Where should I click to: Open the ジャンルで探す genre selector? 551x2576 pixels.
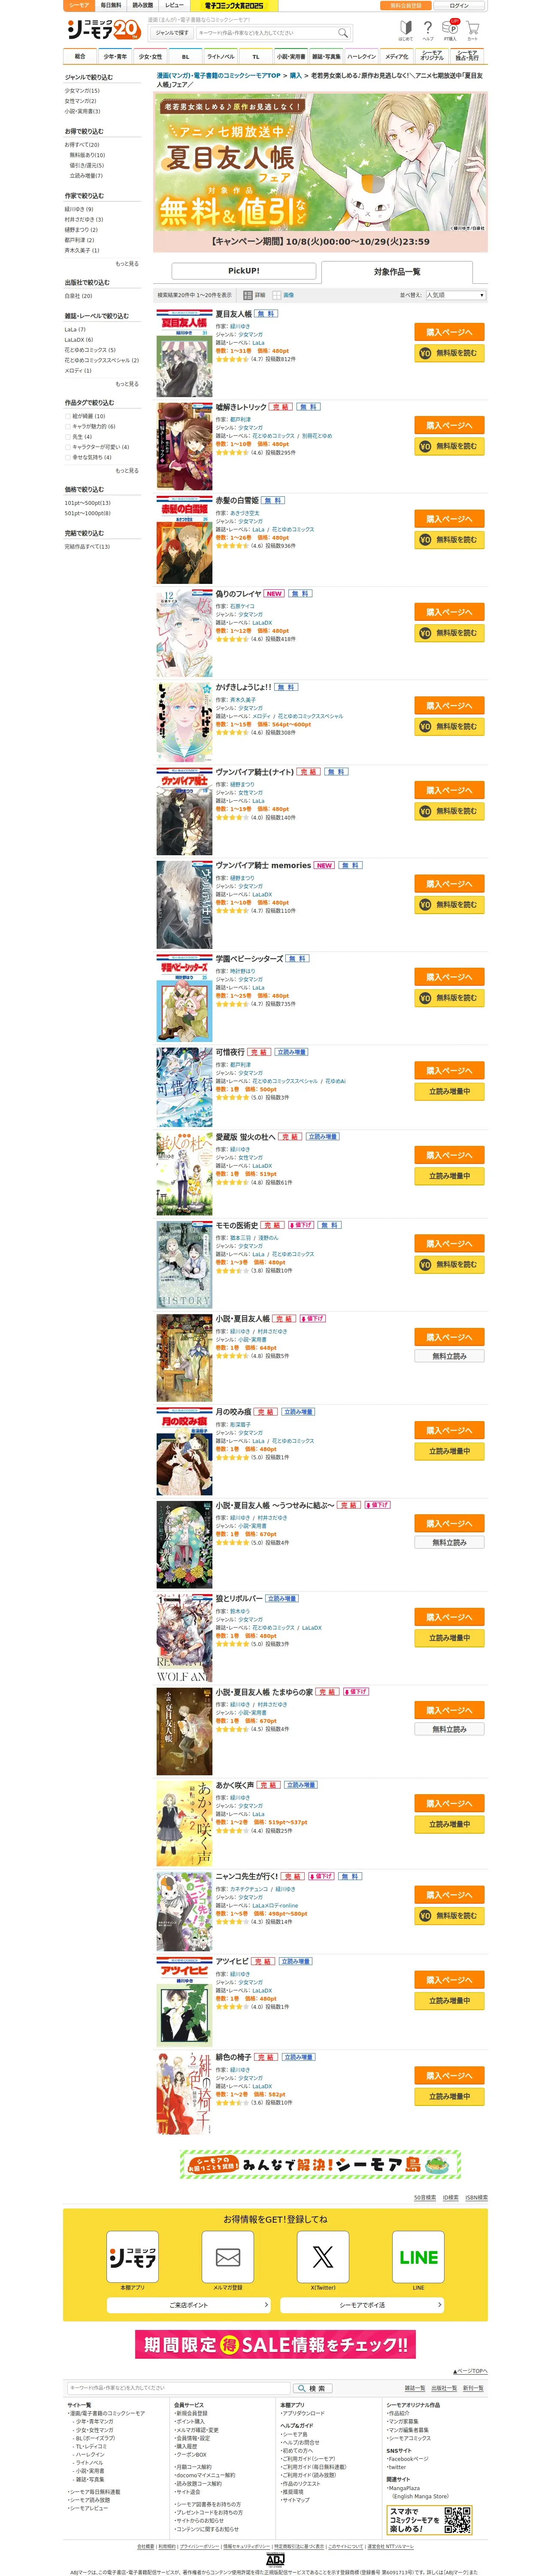pos(172,33)
